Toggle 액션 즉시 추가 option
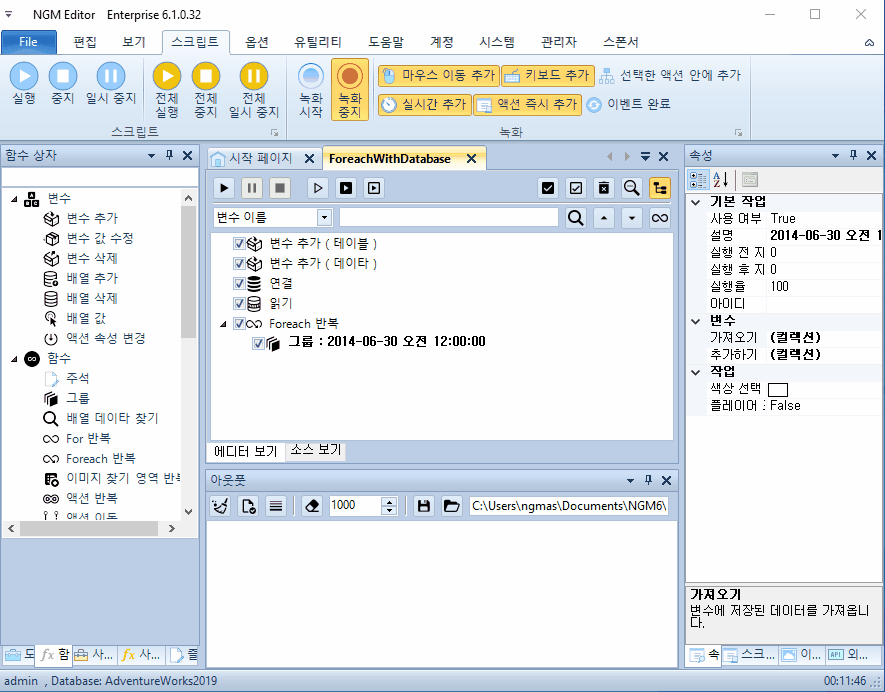Image resolution: width=885 pixels, height=692 pixels. (x=527, y=104)
